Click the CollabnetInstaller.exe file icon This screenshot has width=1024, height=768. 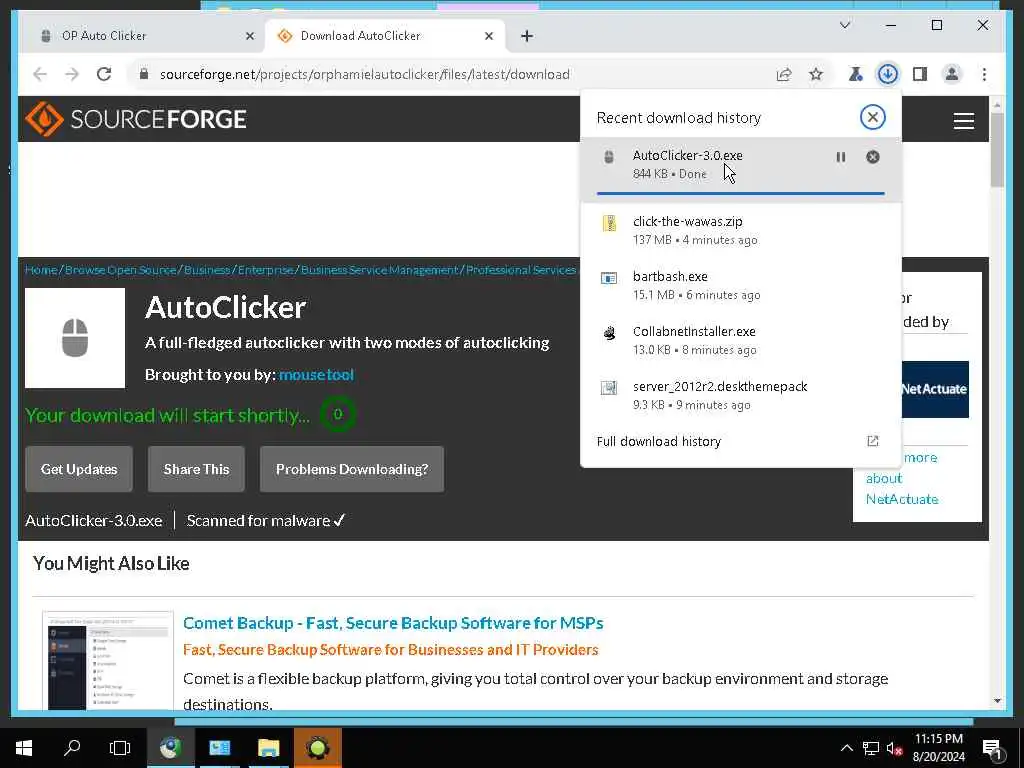click(609, 333)
